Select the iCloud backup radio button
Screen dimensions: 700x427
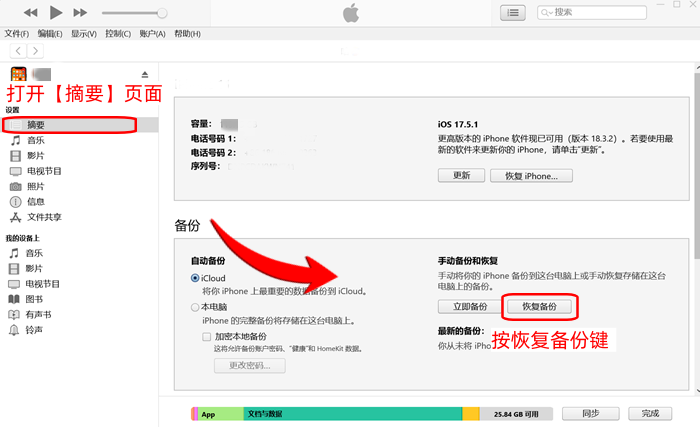click(195, 278)
